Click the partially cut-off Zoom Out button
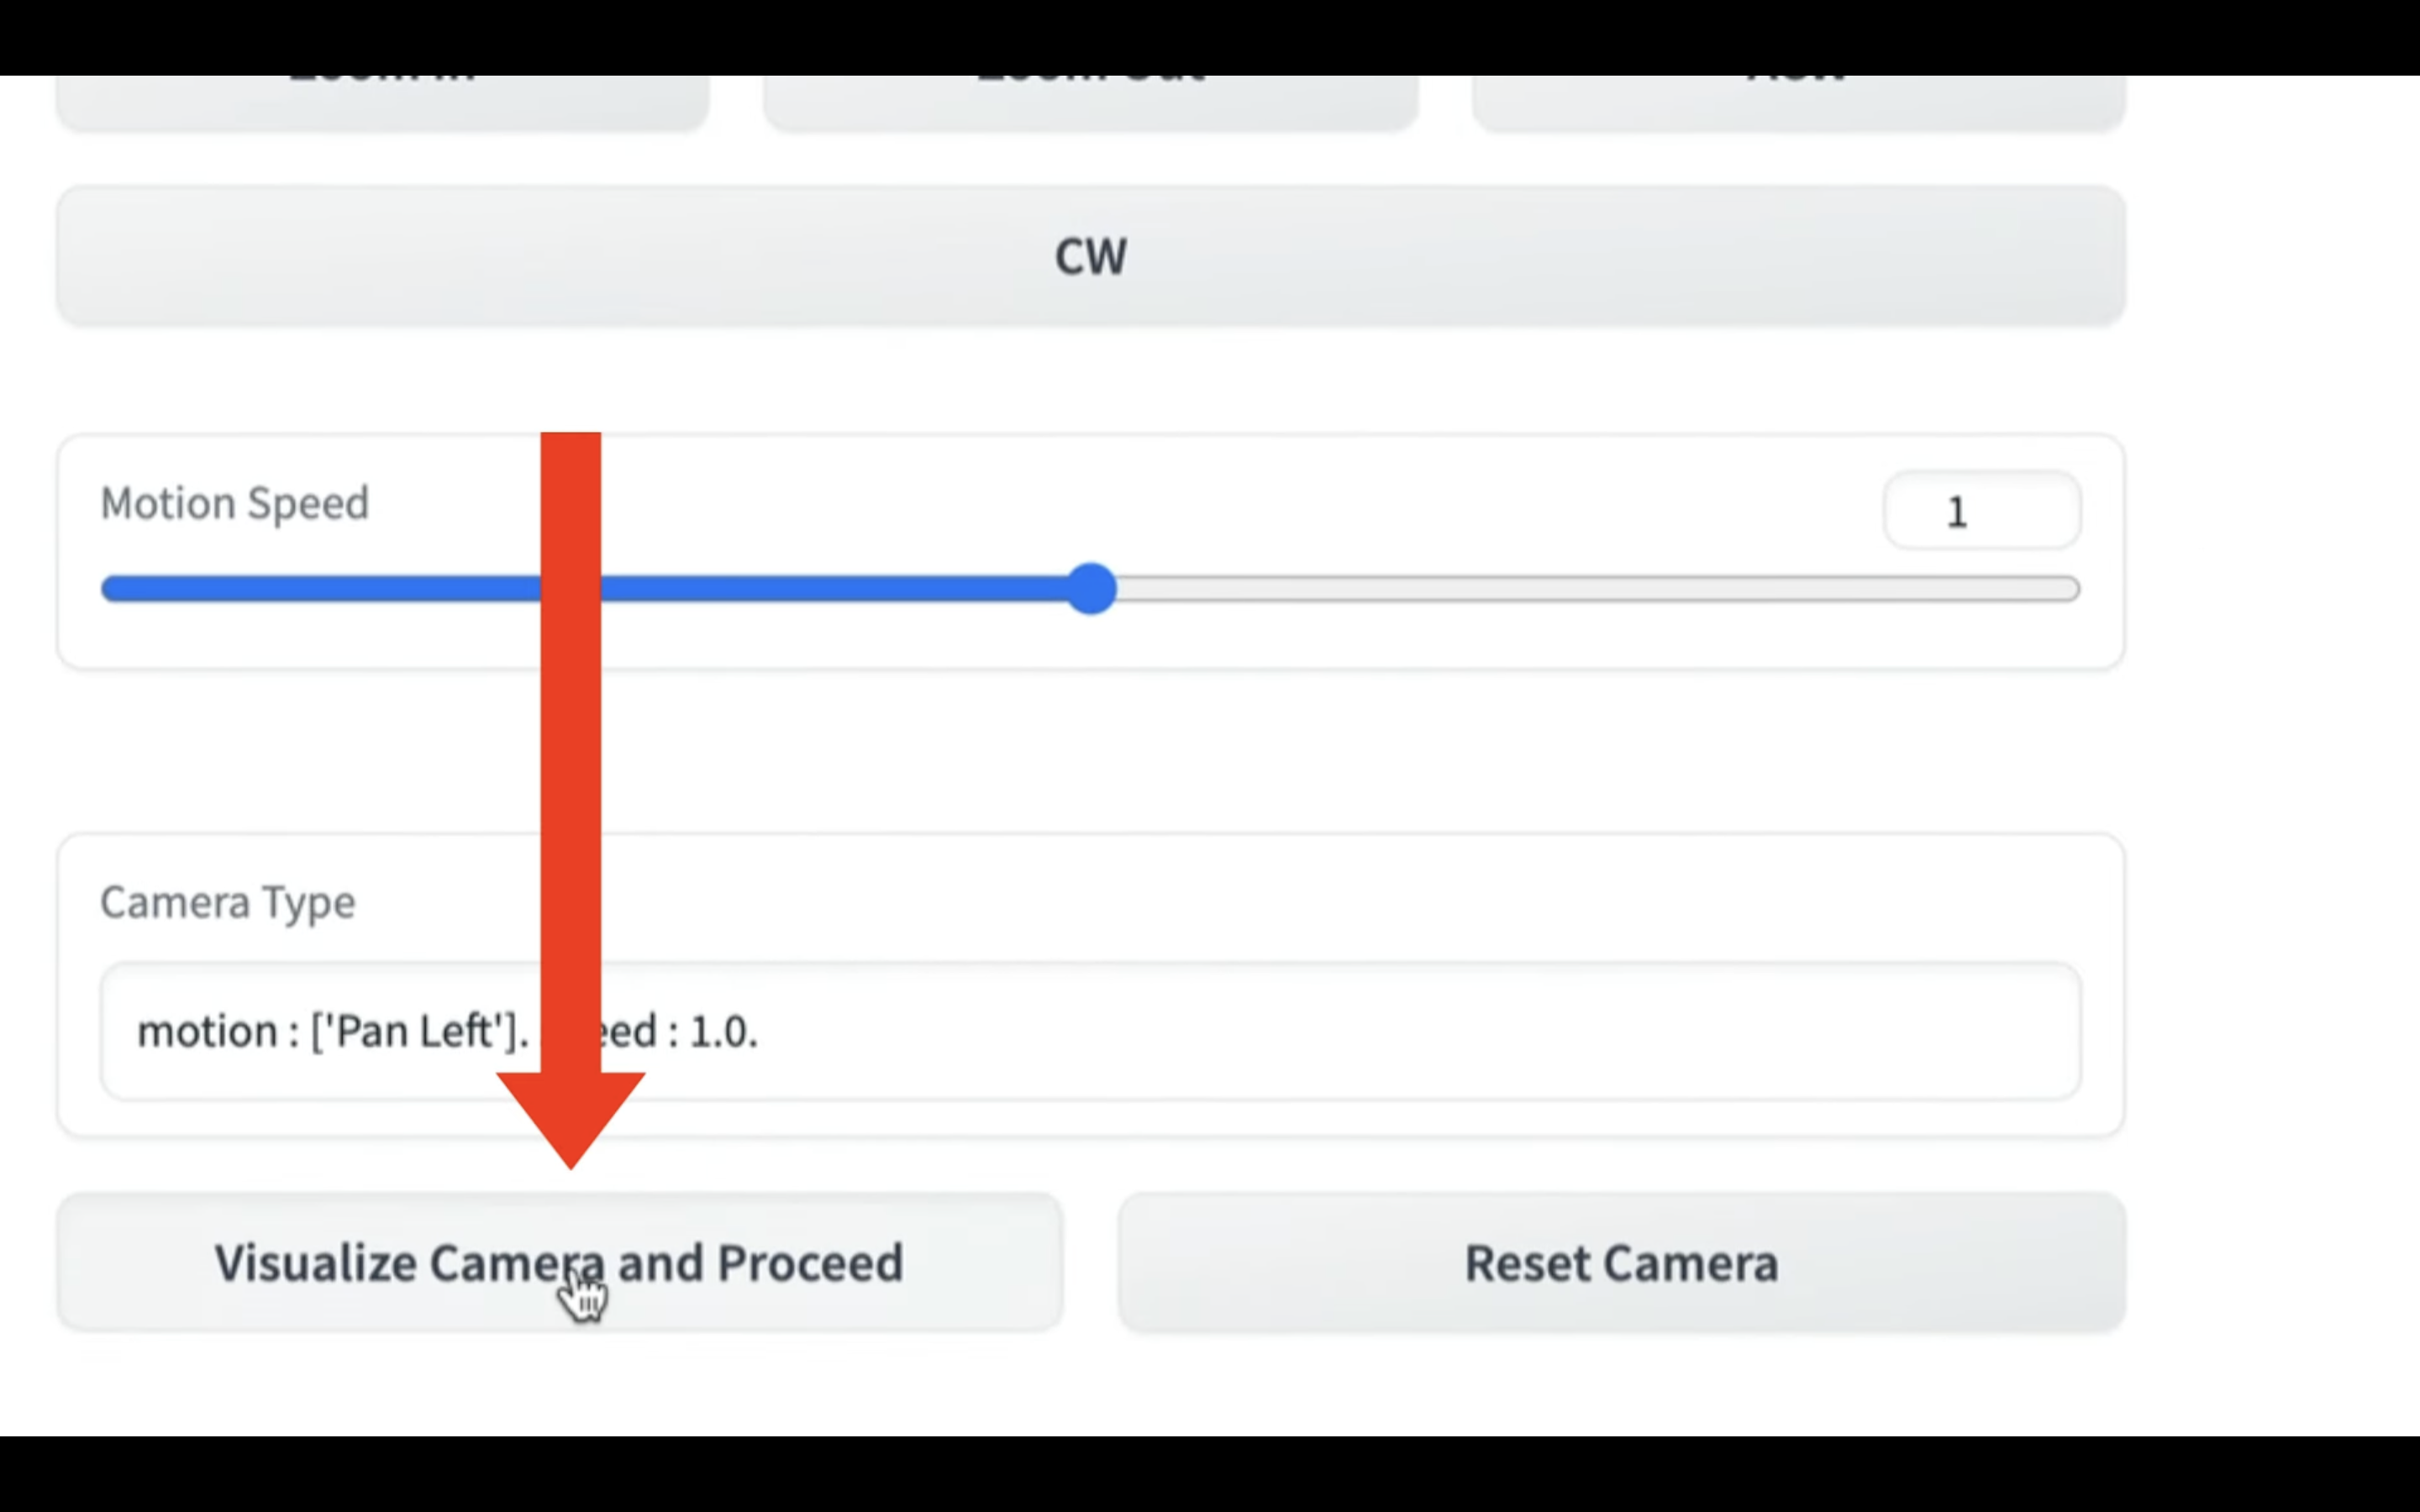Viewport: 2420px width, 1512px height. pyautogui.click(x=1090, y=102)
